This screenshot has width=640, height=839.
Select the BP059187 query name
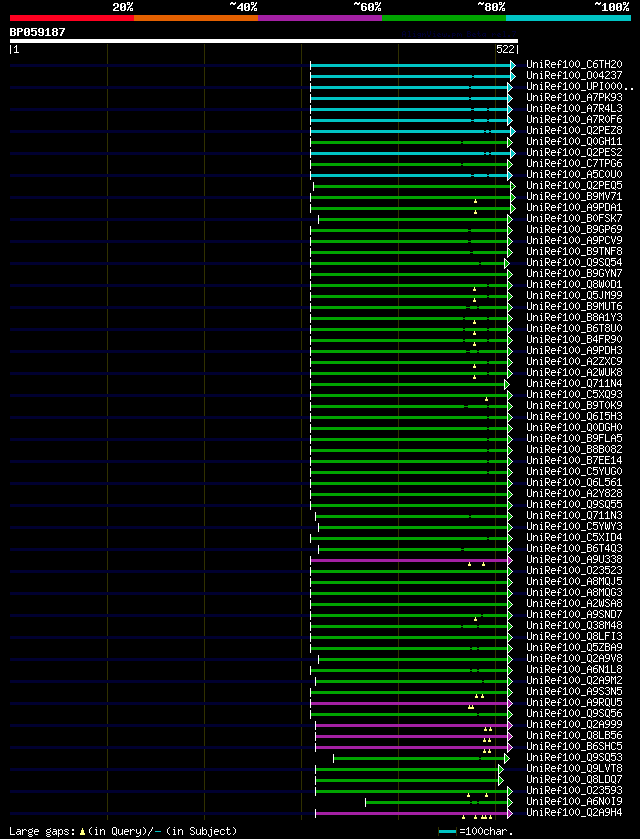(x=37, y=32)
